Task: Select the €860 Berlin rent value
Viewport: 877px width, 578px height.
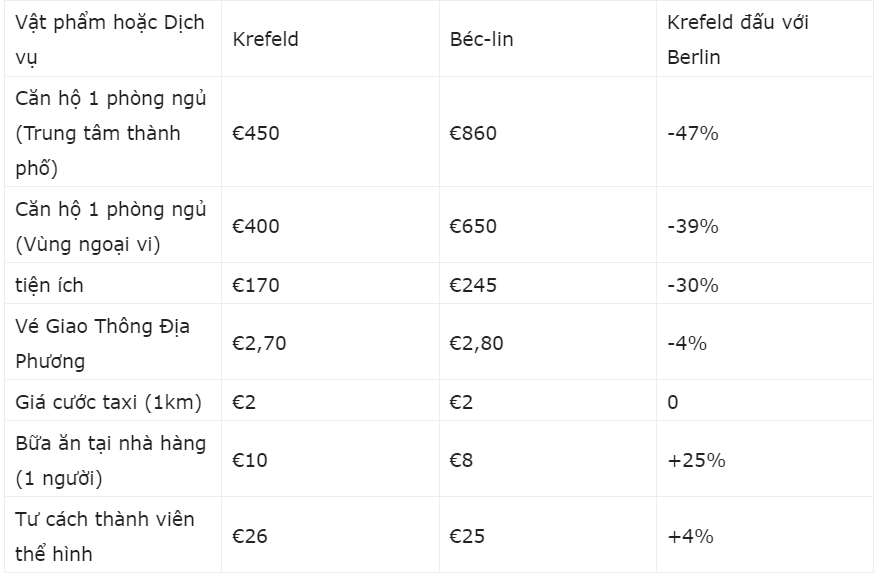Action: click(473, 133)
